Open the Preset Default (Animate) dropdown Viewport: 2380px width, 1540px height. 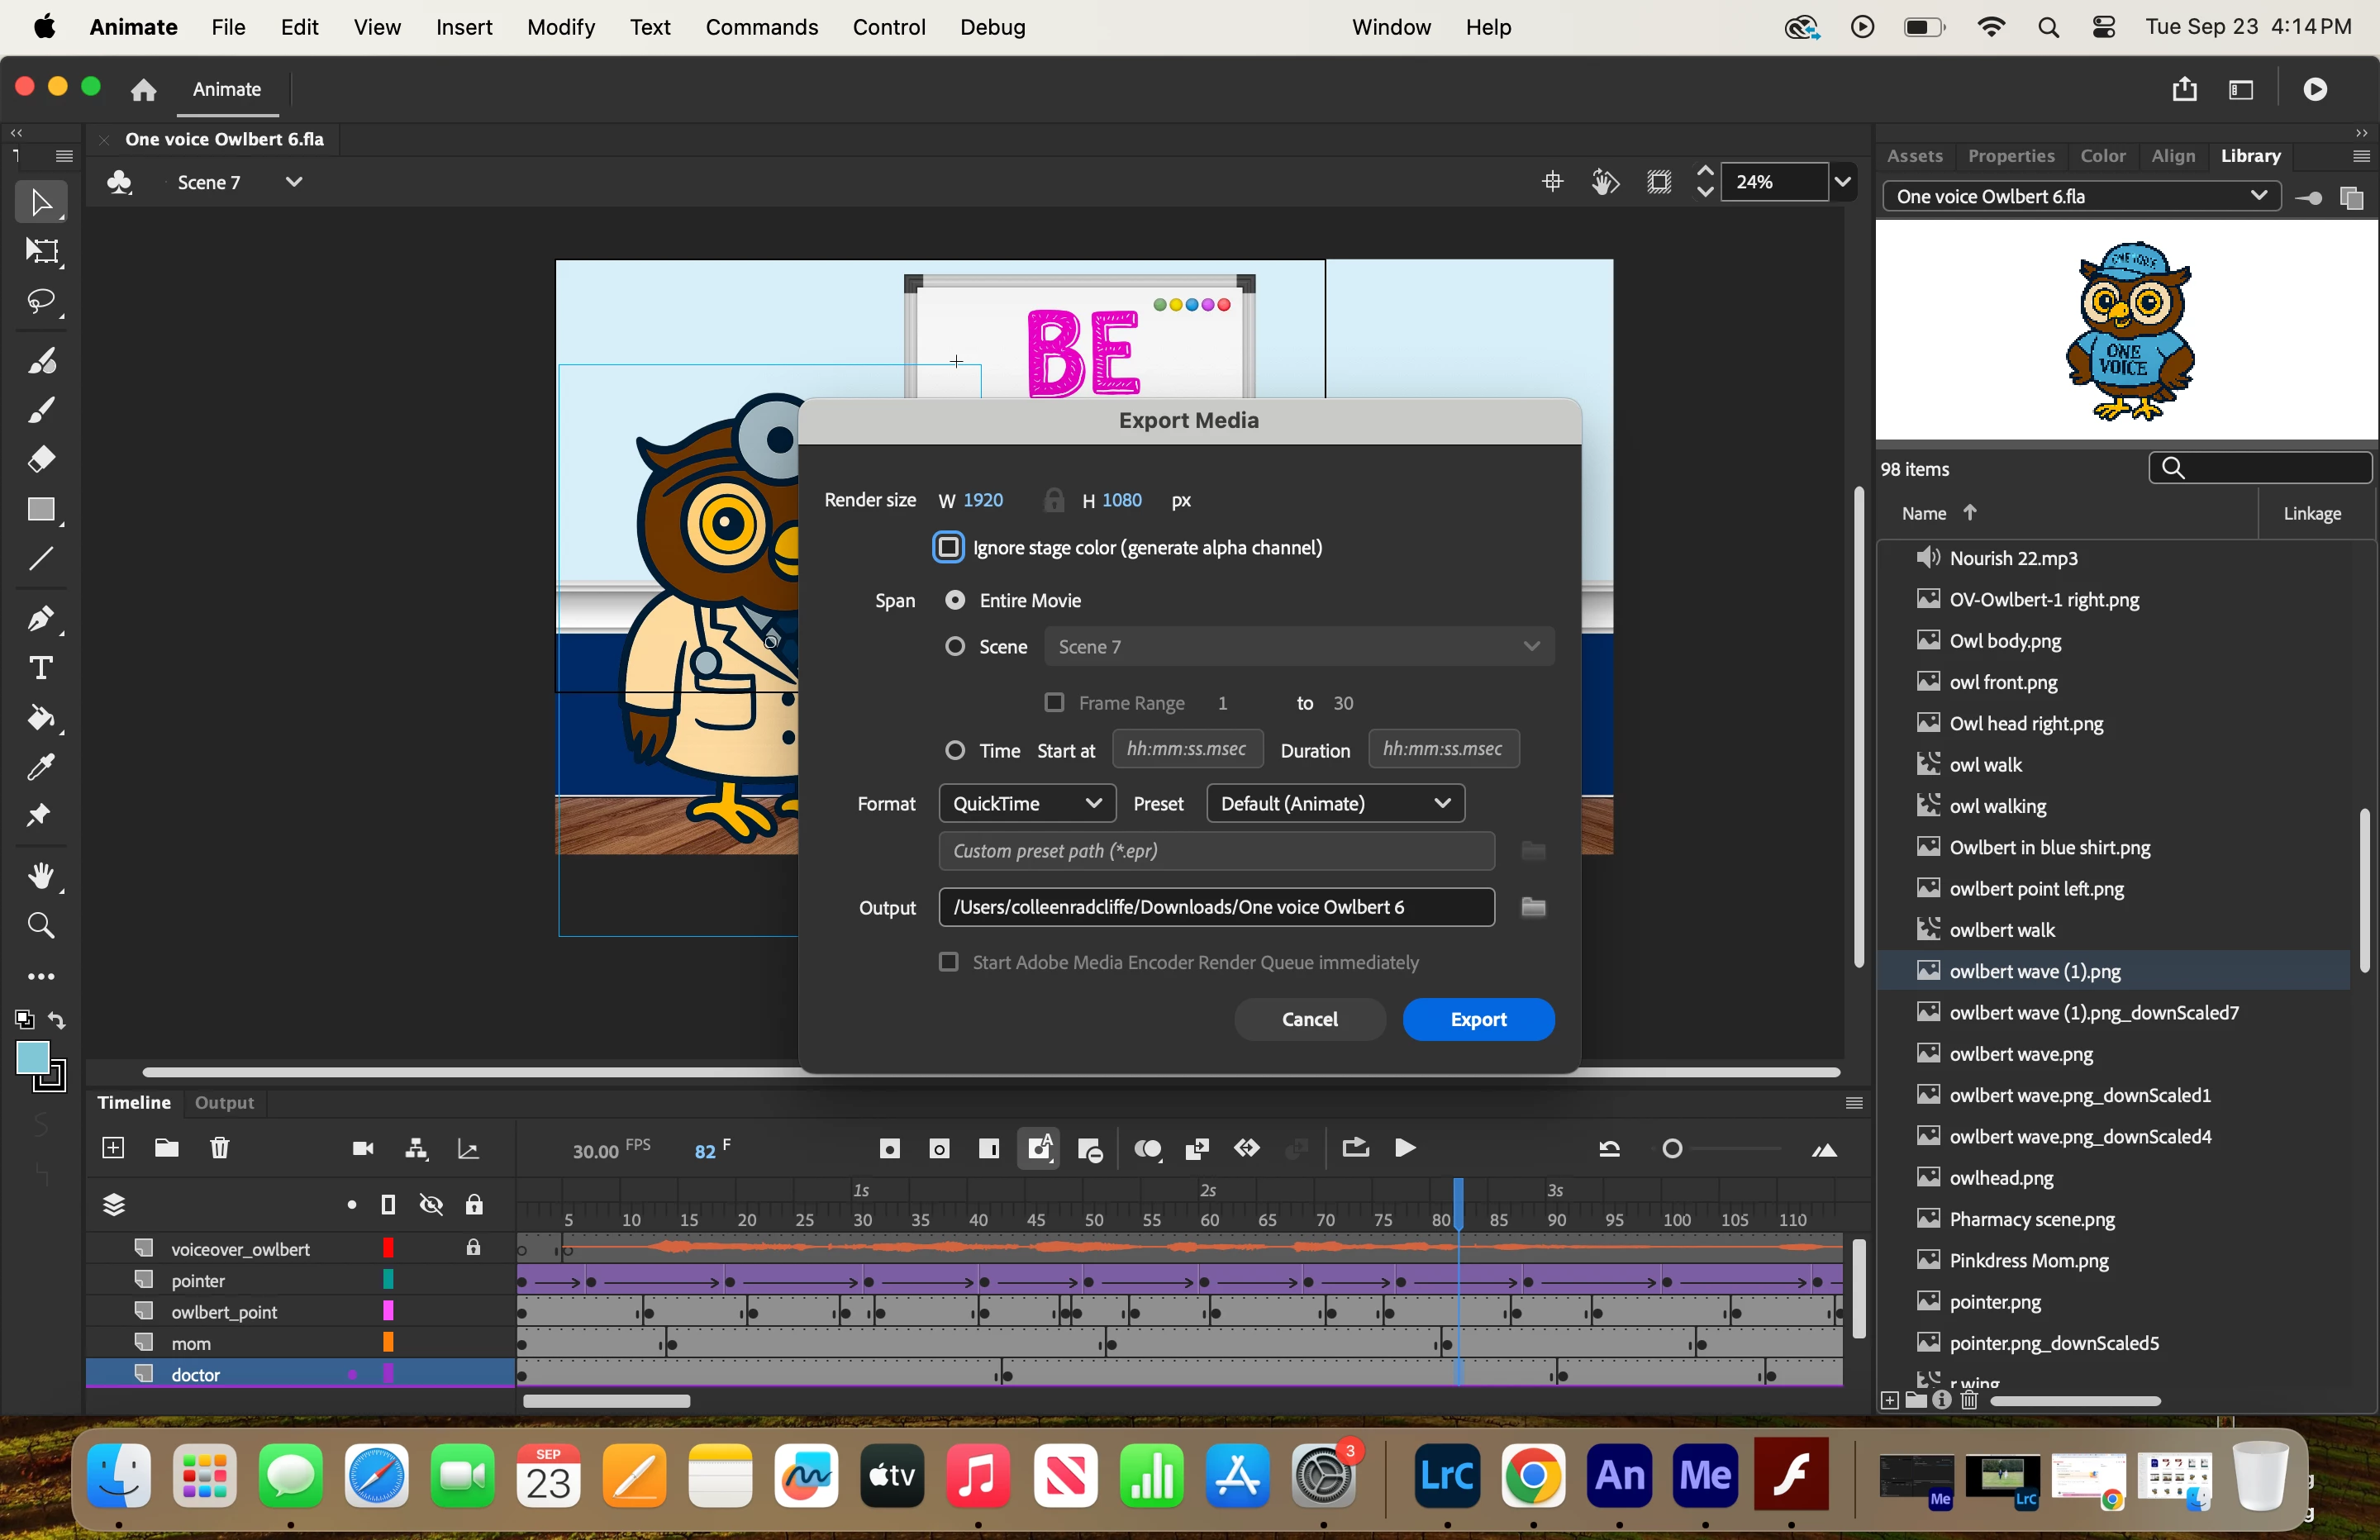(x=1335, y=803)
